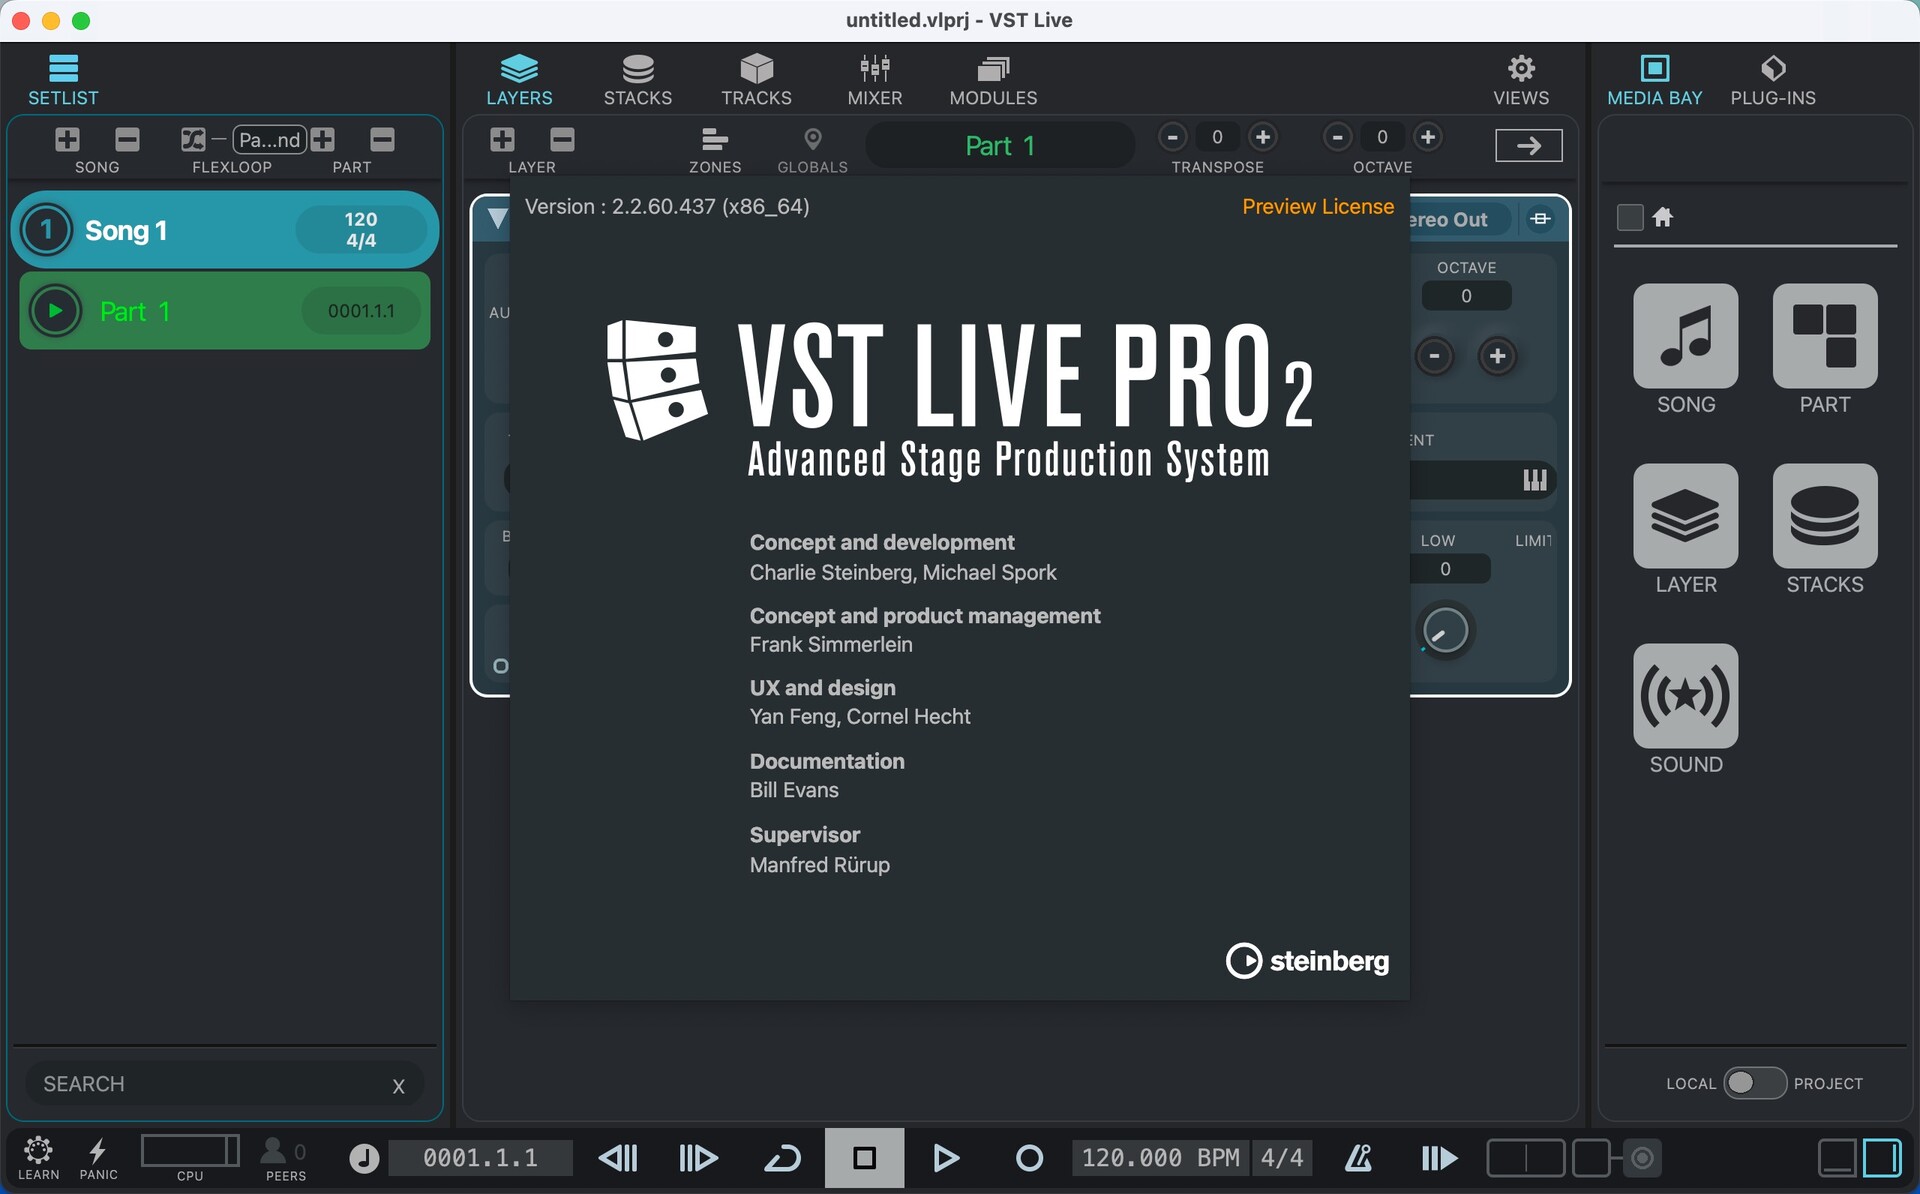Click the Song 1 number badge

coord(46,230)
